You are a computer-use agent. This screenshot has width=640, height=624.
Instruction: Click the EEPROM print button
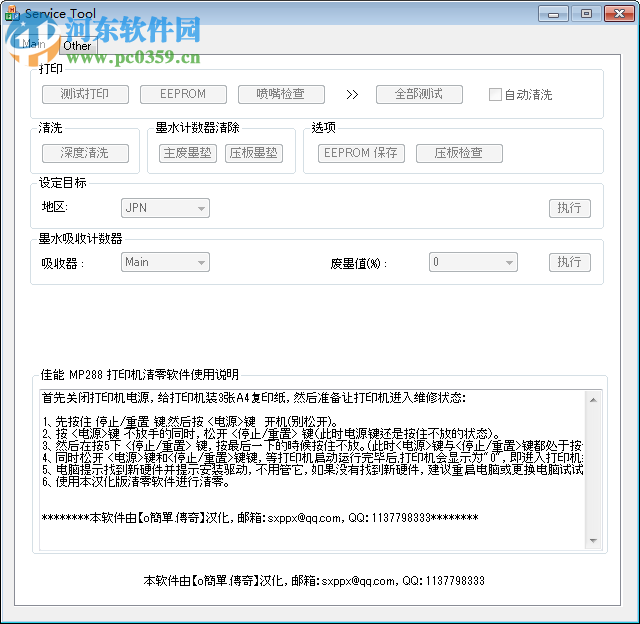[183, 94]
